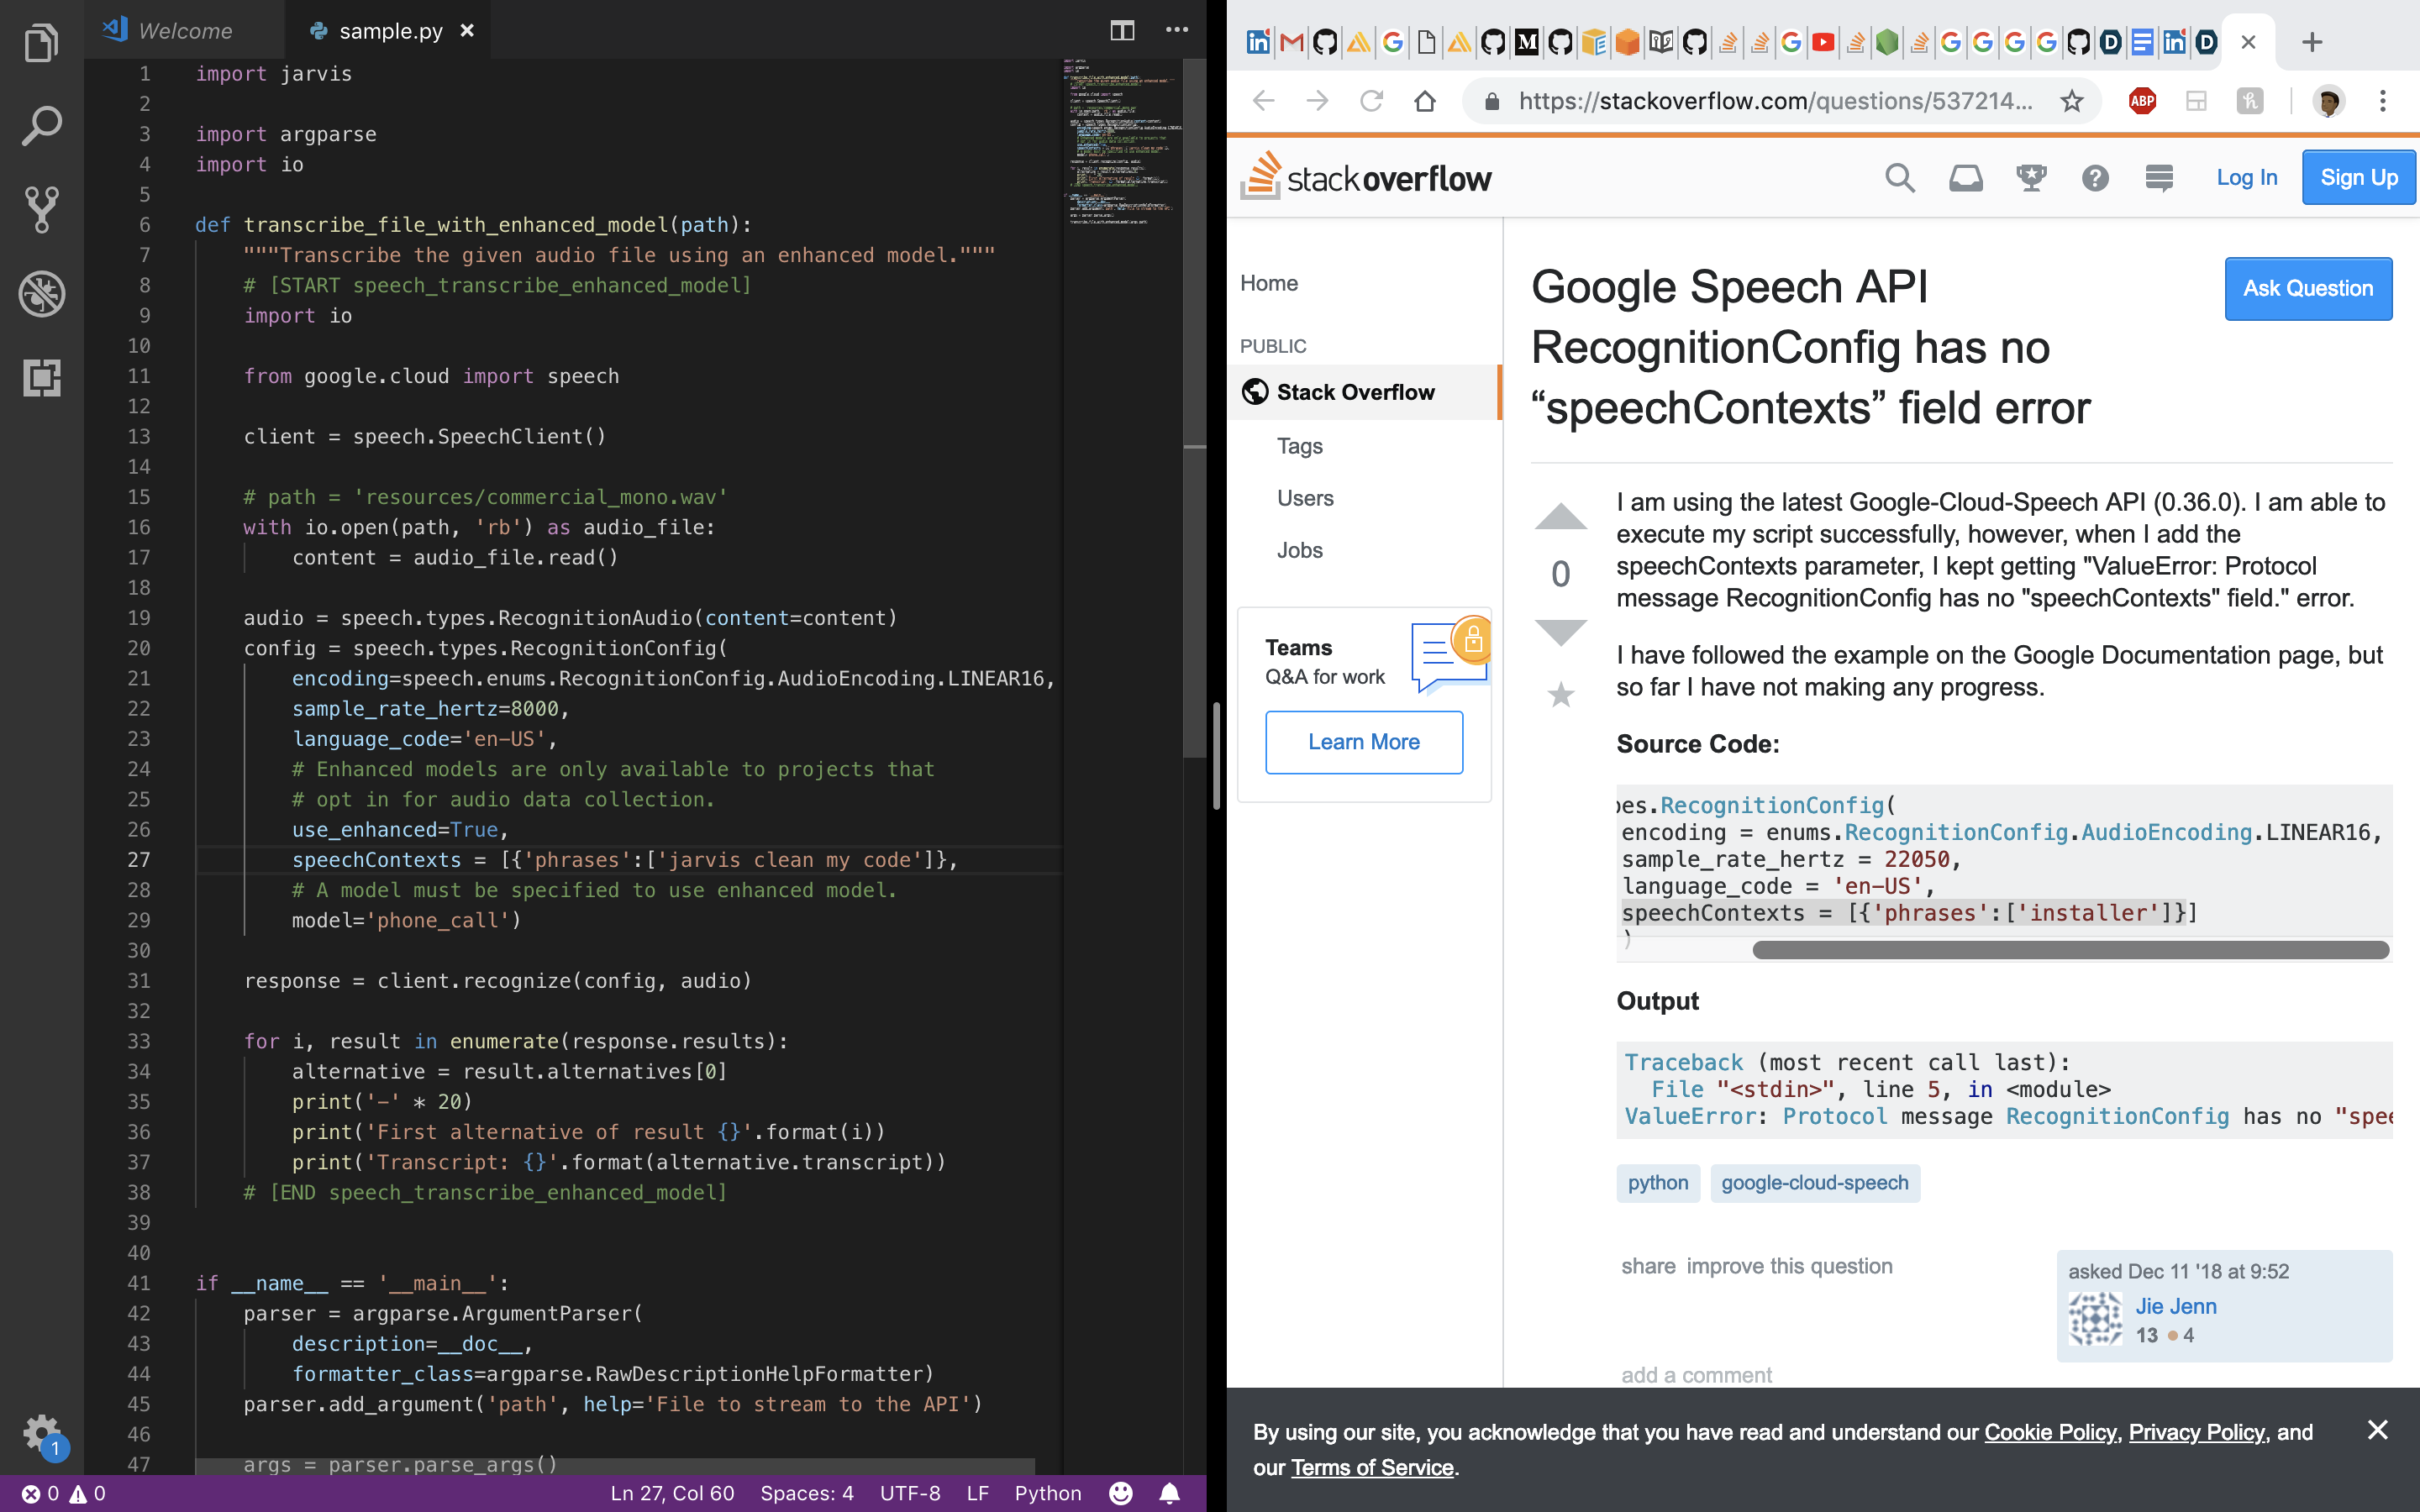Click the Ask Question button
Screen dimensions: 2420x1512
[2307, 289]
